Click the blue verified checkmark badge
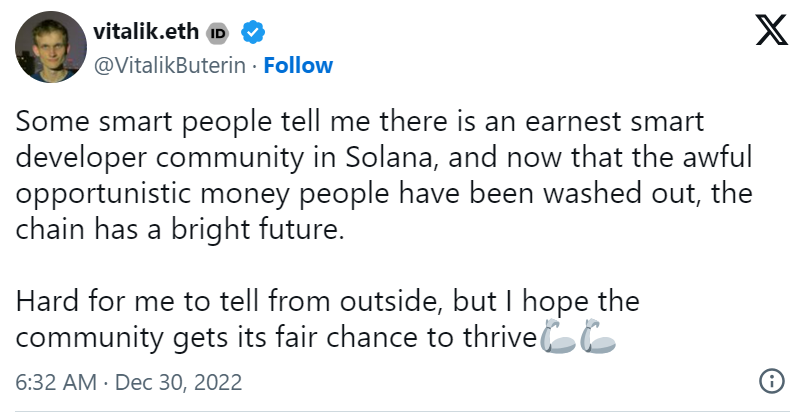The height and width of the screenshot is (412, 801). coord(253,33)
